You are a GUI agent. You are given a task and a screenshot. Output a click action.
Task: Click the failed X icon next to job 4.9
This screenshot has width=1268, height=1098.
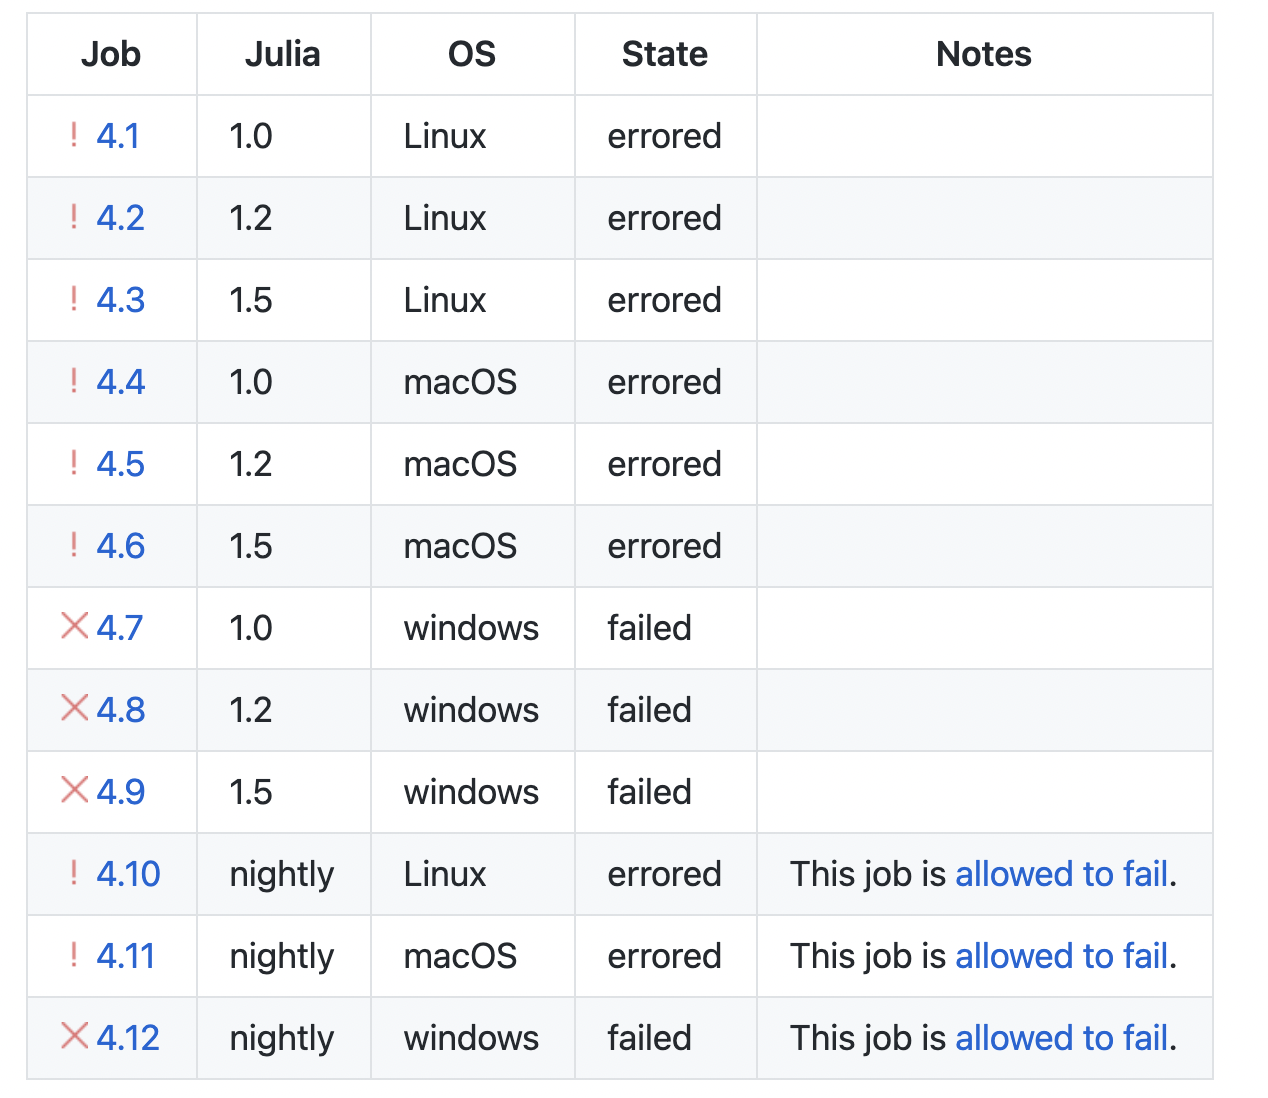75,790
